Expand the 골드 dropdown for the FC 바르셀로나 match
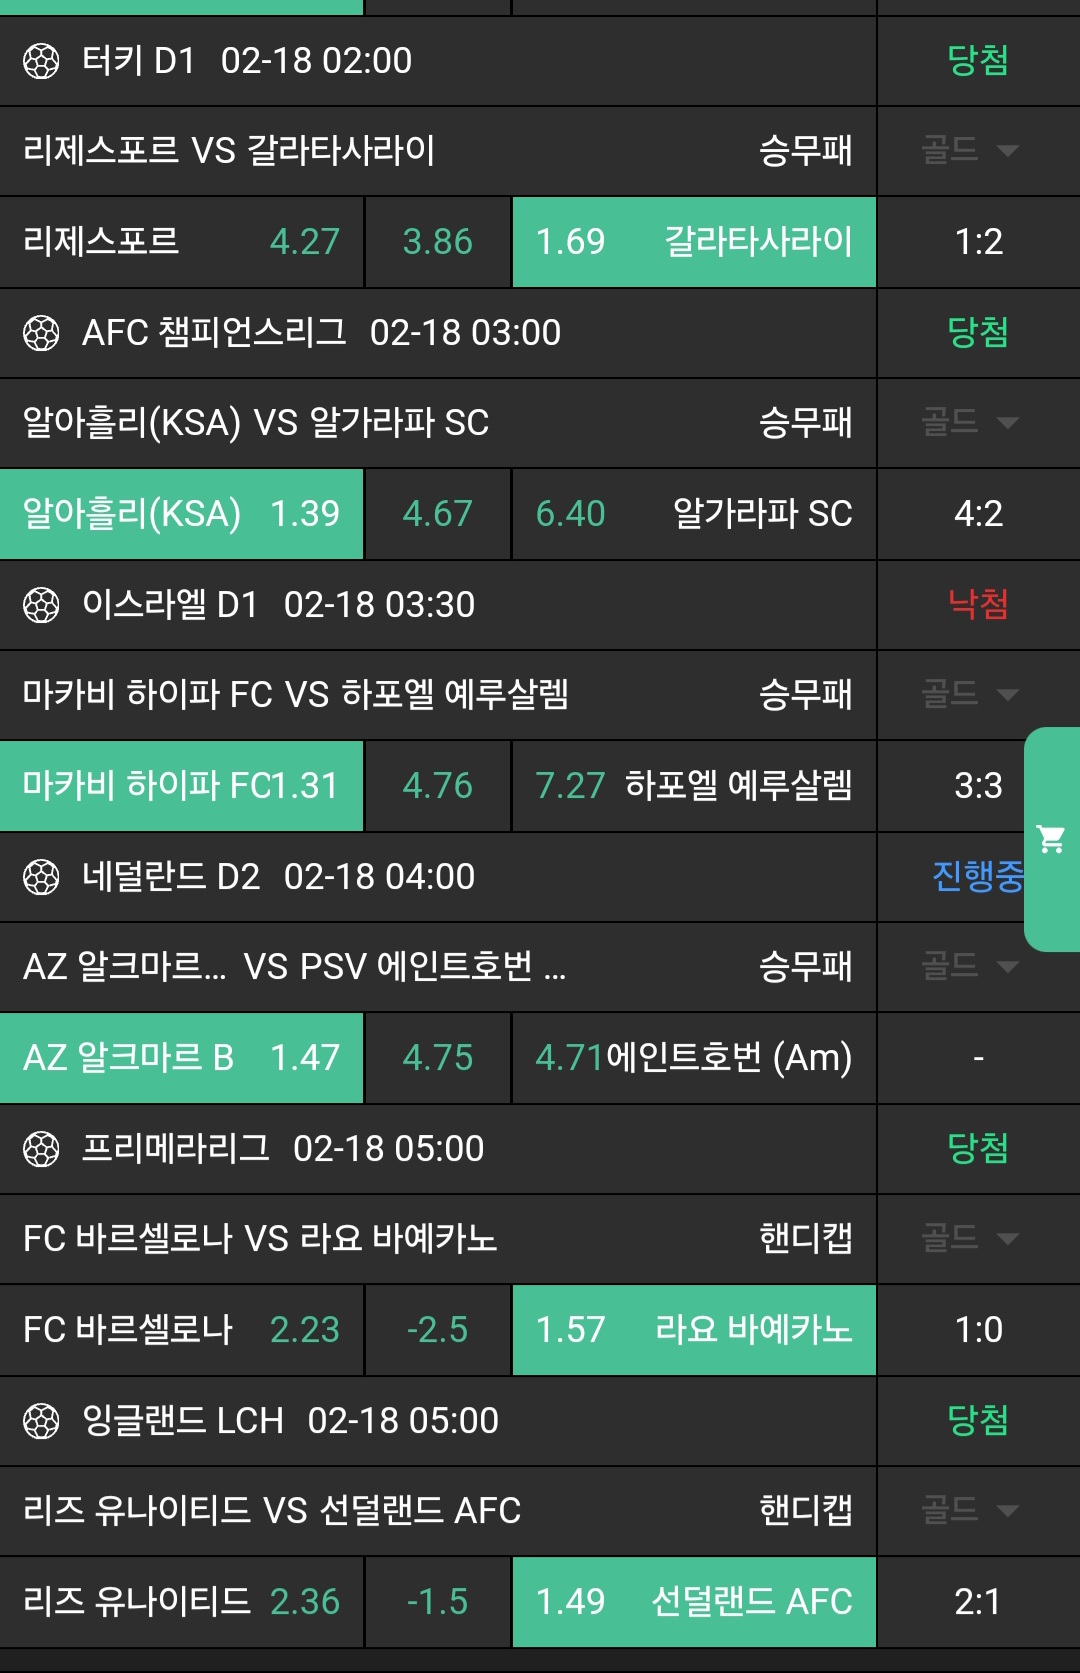 [x=970, y=1239]
